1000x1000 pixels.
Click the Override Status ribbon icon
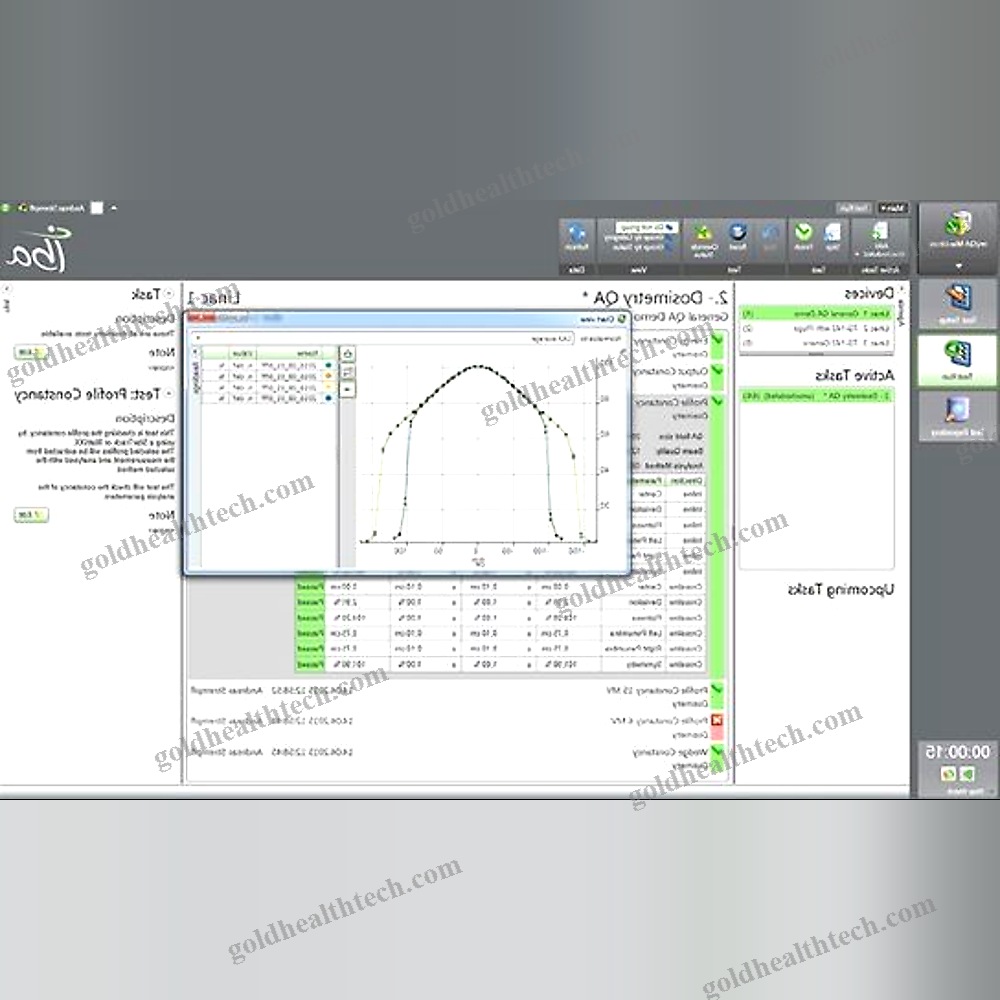704,232
